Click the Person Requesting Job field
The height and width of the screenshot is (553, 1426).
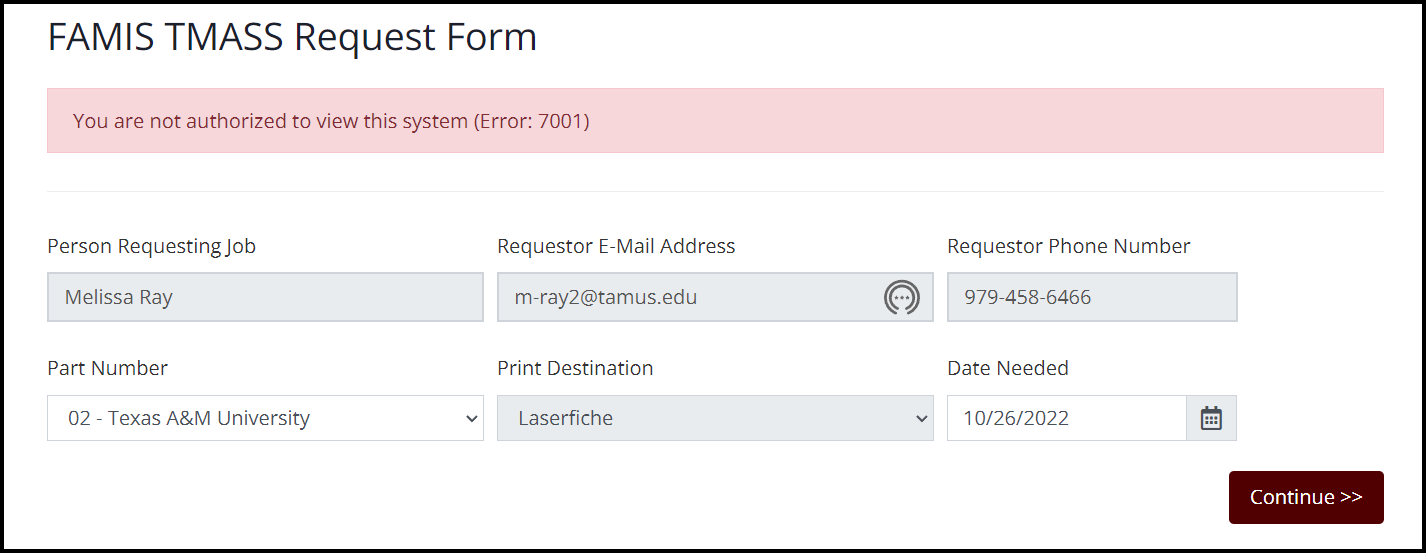tap(265, 297)
